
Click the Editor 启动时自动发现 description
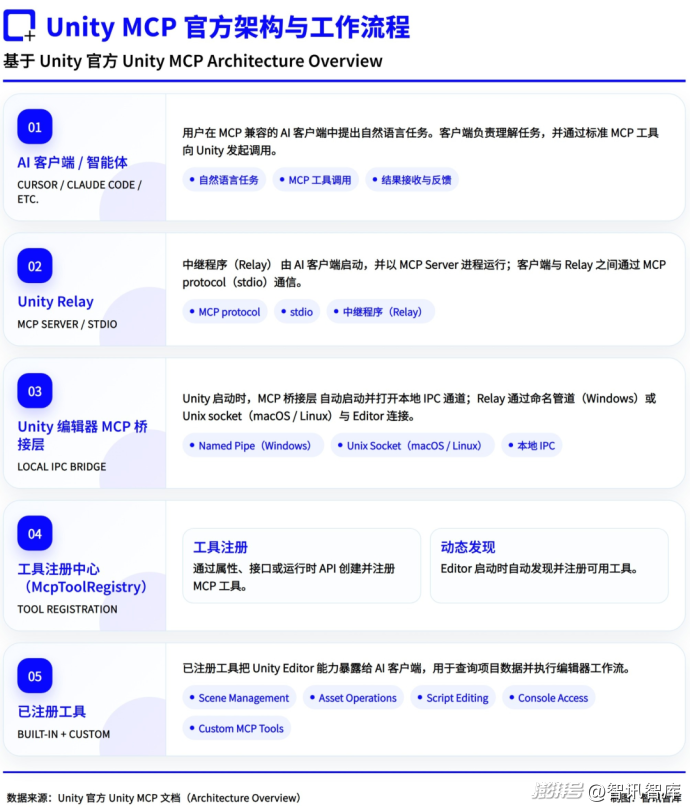point(539,568)
